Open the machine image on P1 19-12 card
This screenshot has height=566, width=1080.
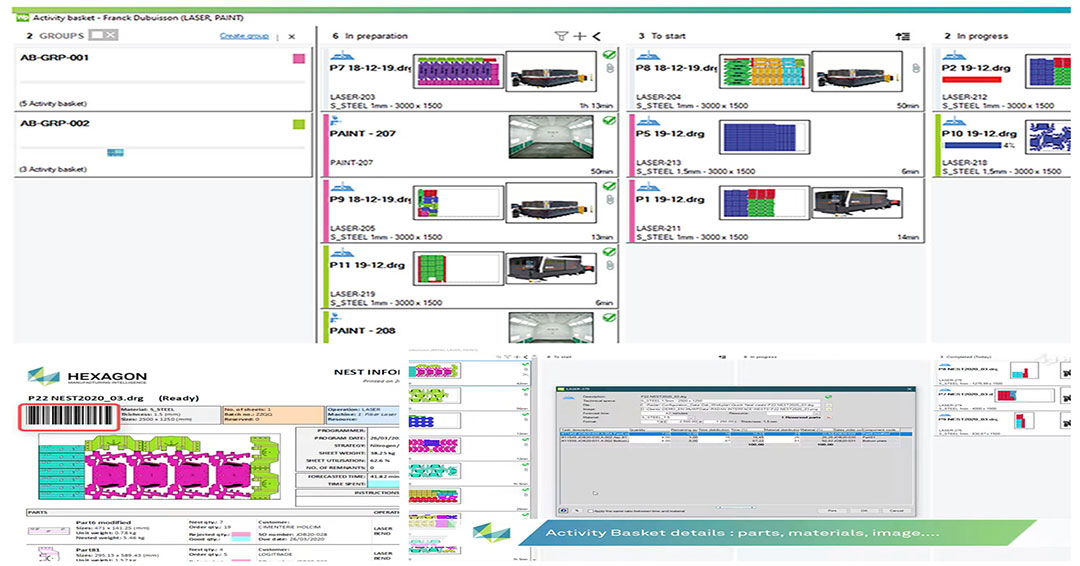(x=858, y=202)
